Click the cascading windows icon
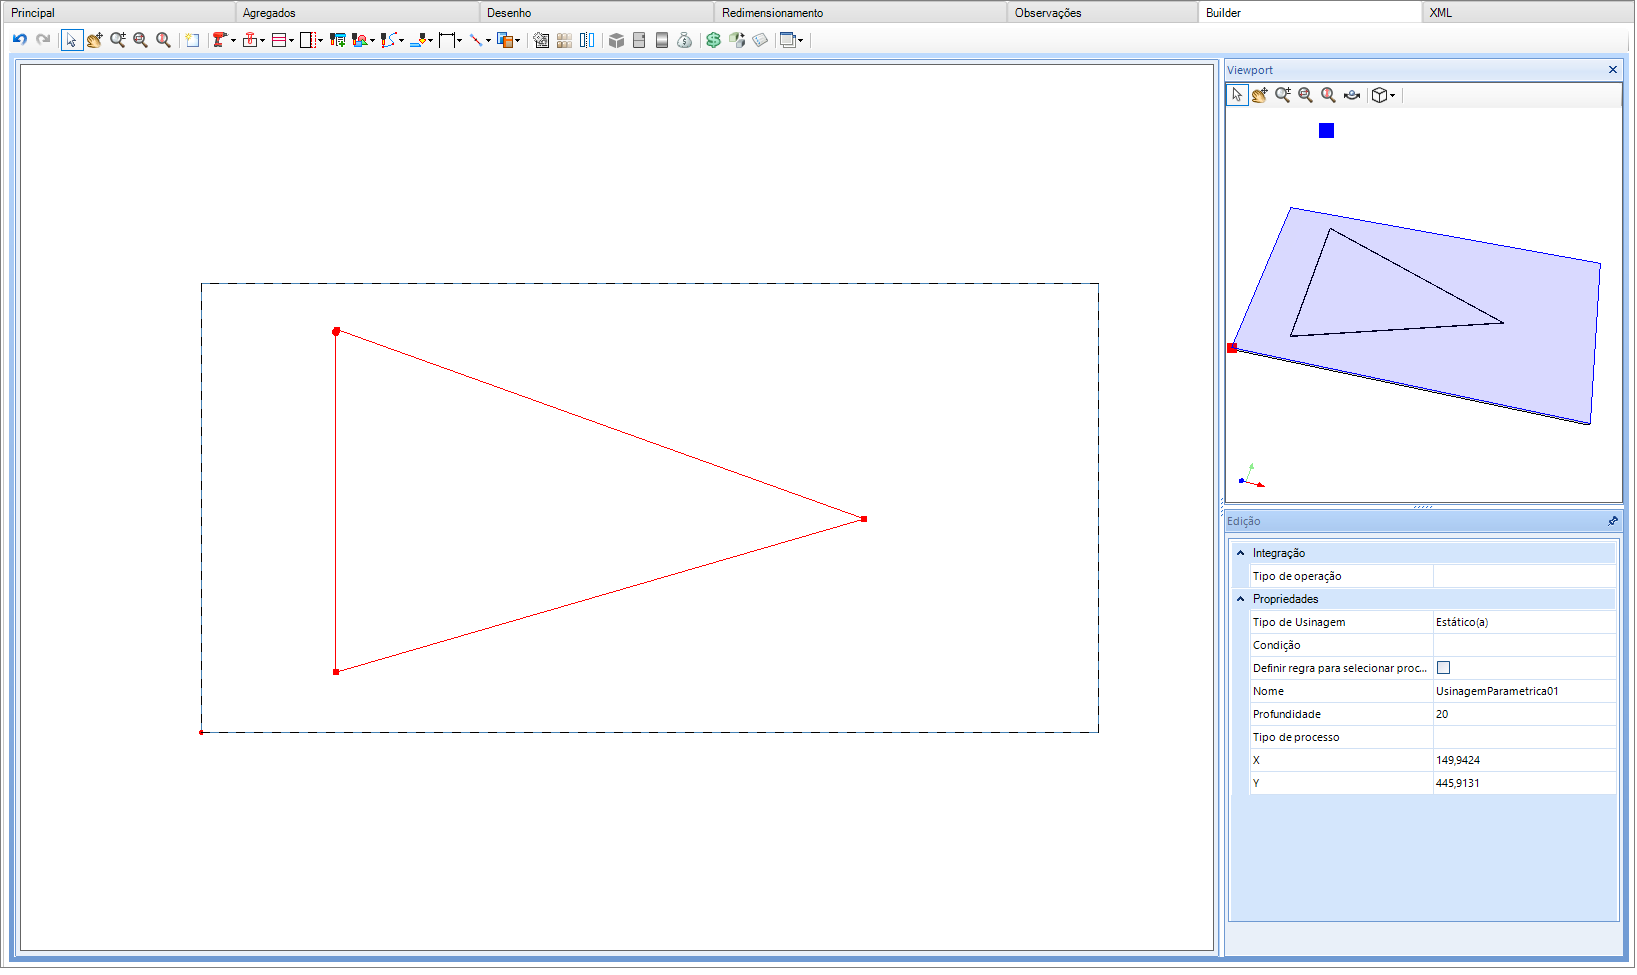 coord(788,40)
